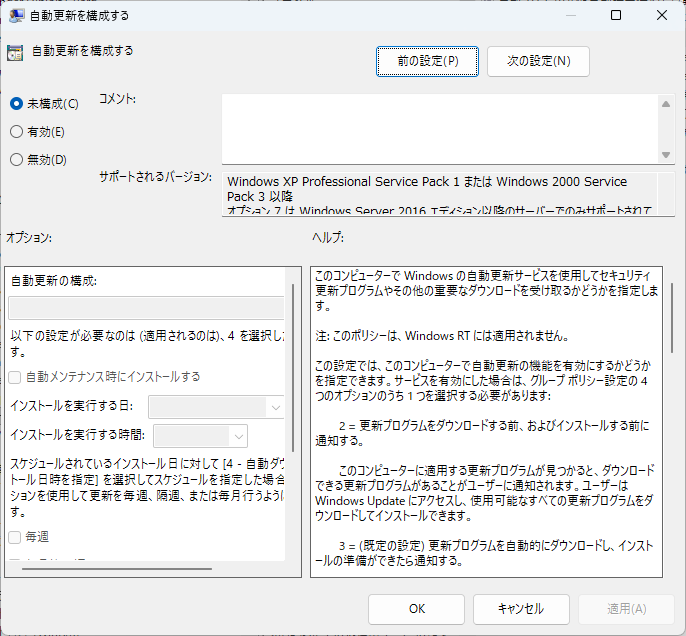Open the インストールを実行する日 dropdown
Viewport: 686px width, 636px height.
[217, 407]
